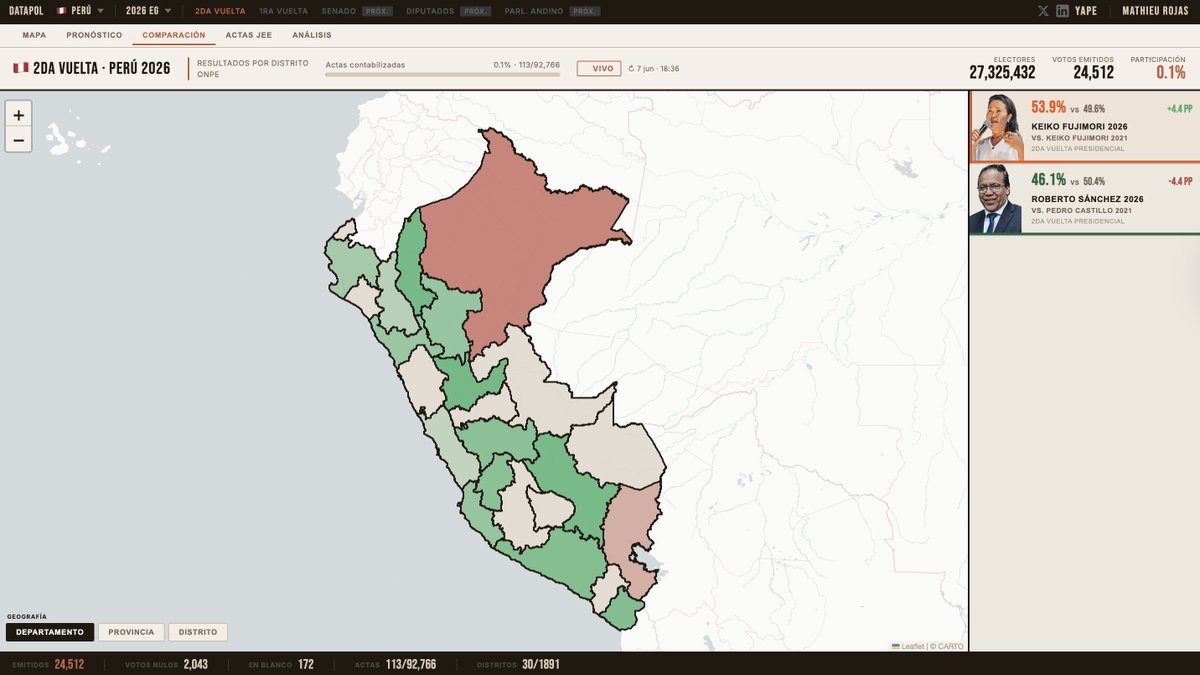The image size is (1200, 675).
Task: Click the +4.4 PP change value
Action: [1179, 108]
